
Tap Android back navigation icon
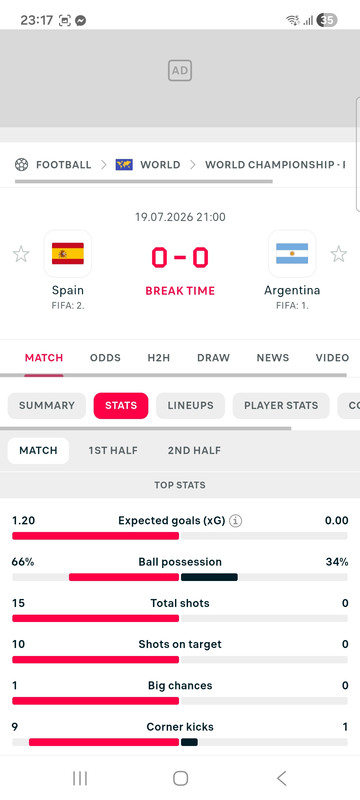click(281, 778)
